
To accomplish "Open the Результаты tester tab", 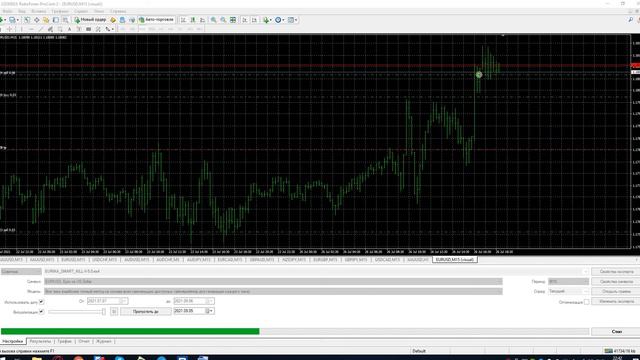I will (40, 341).
